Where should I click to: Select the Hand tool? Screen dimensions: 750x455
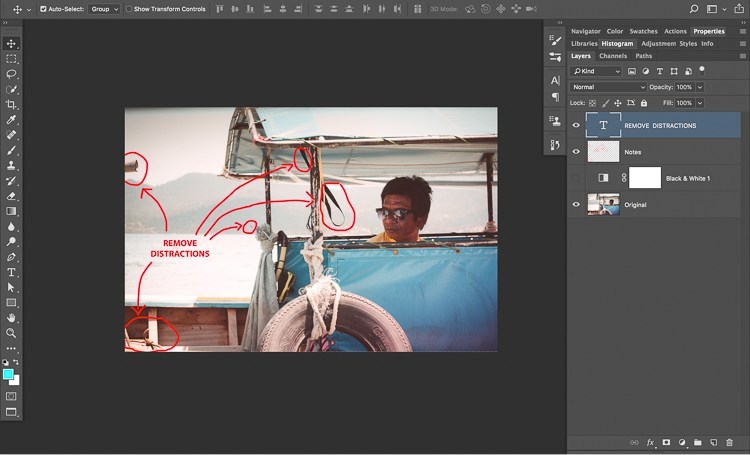tap(11, 318)
